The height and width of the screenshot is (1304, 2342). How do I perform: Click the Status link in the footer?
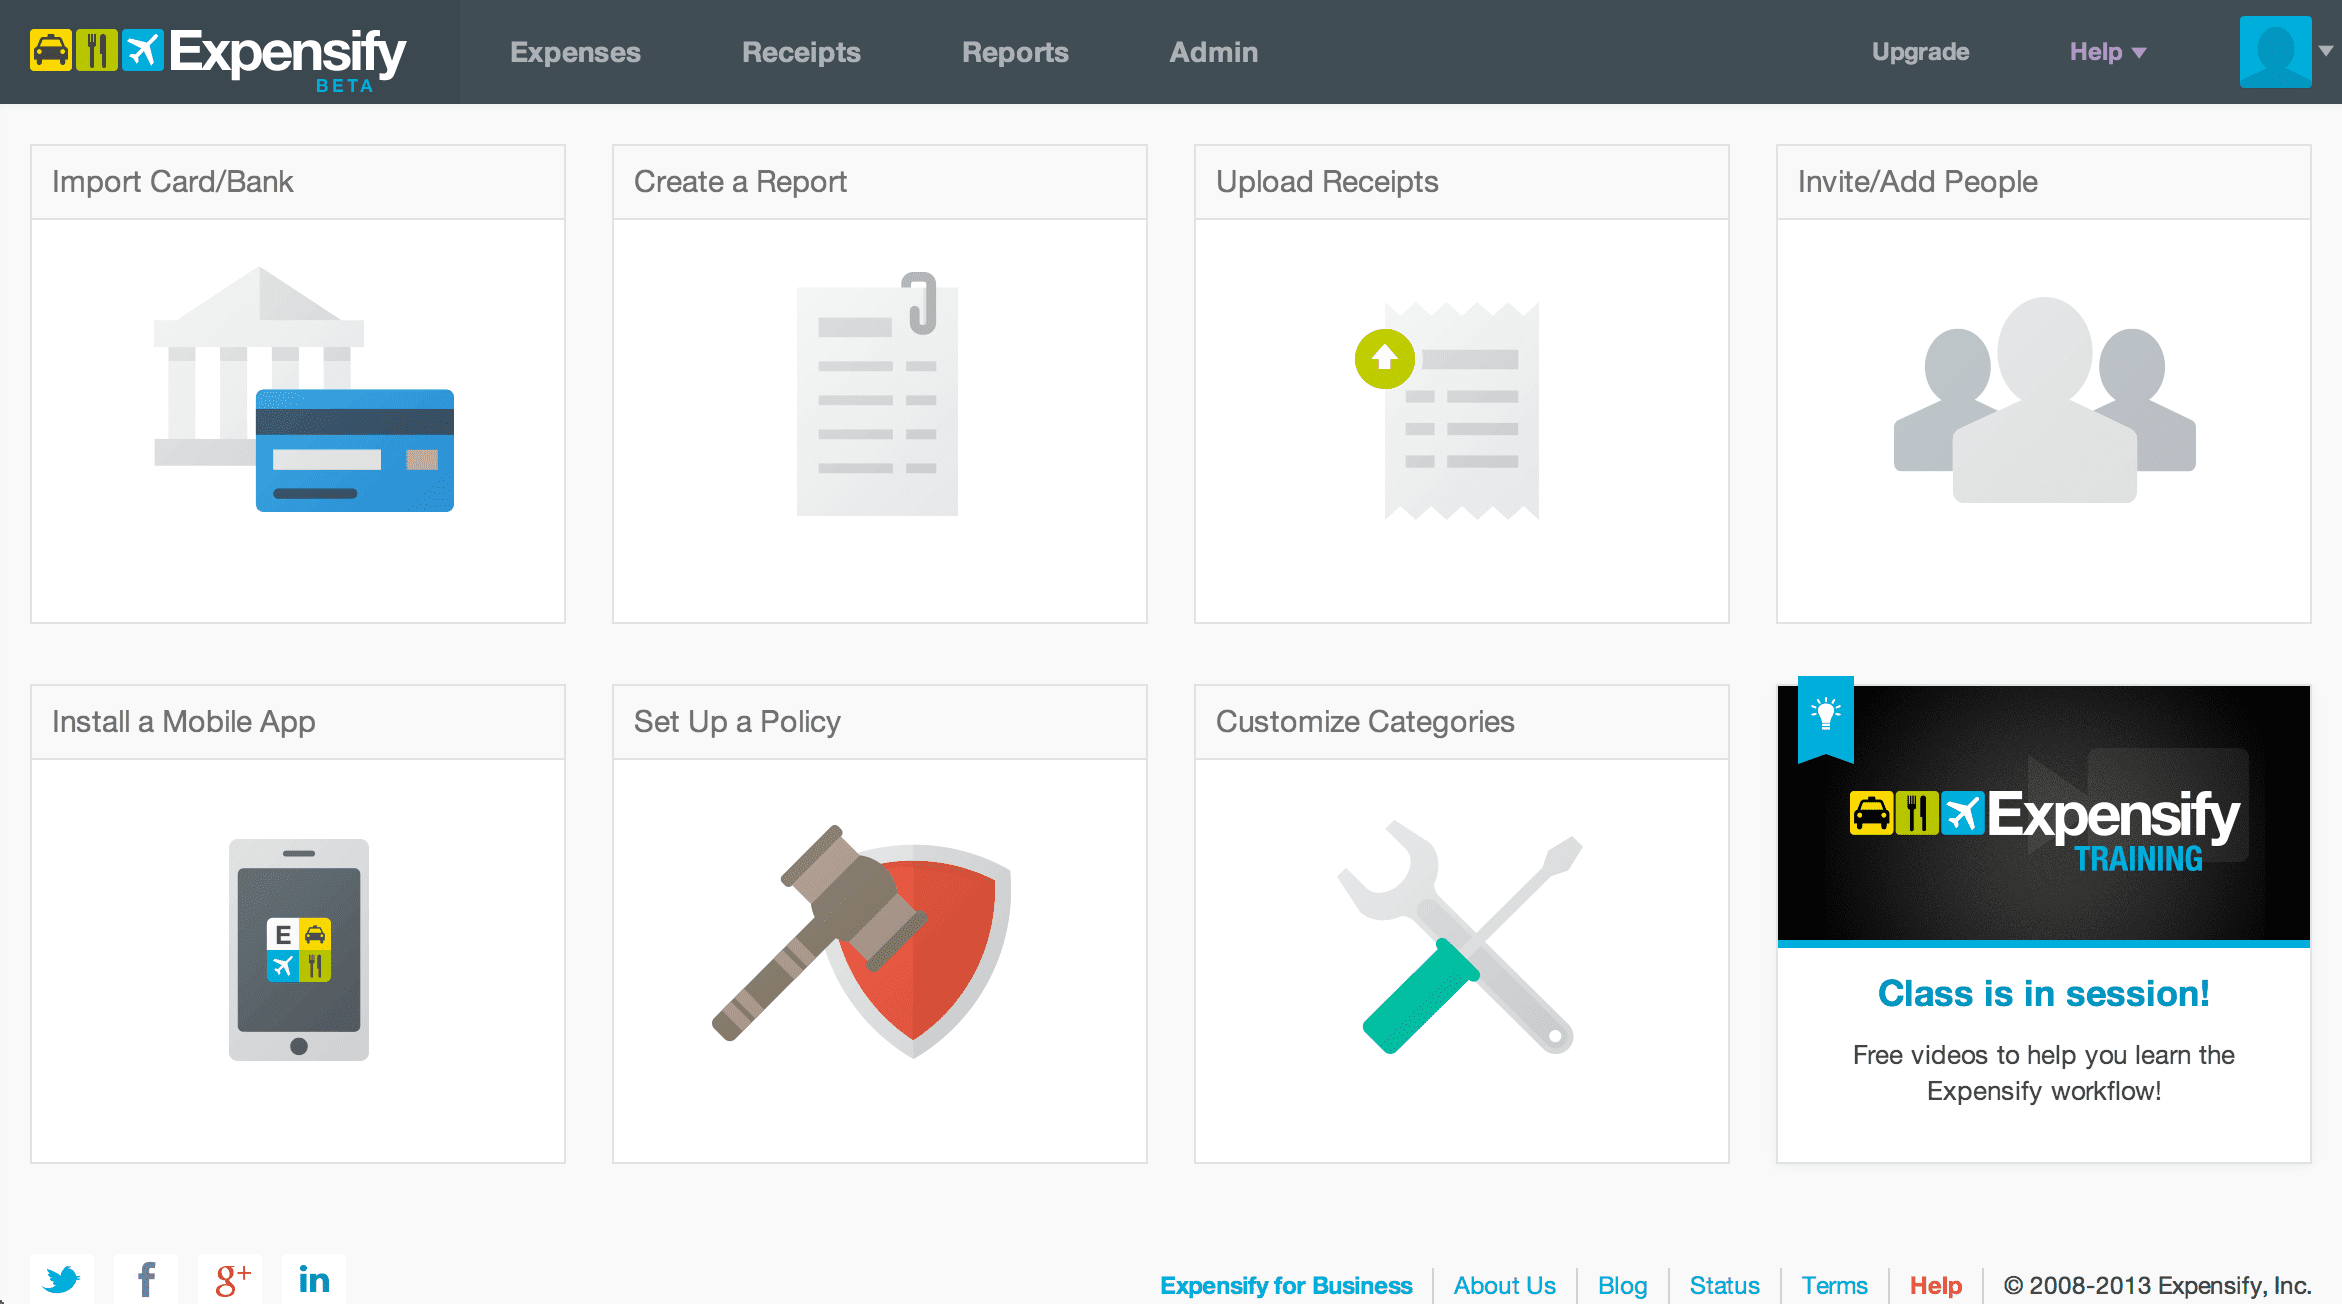1724,1285
